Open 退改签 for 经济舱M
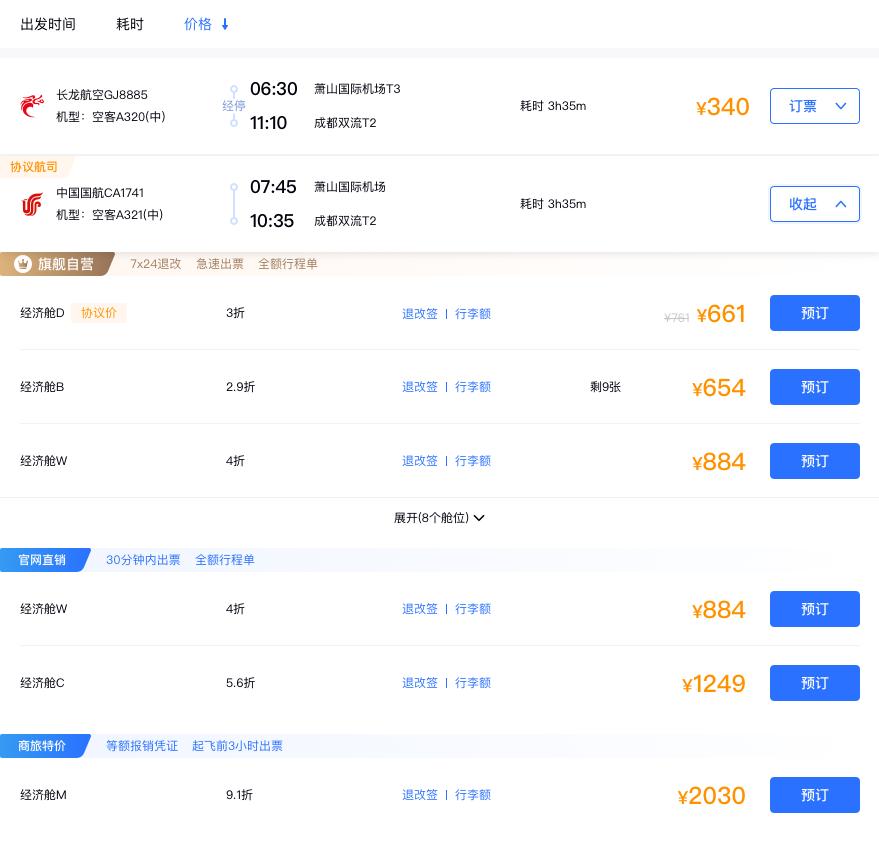Image resolution: width=879 pixels, height=841 pixels. pyautogui.click(x=420, y=795)
